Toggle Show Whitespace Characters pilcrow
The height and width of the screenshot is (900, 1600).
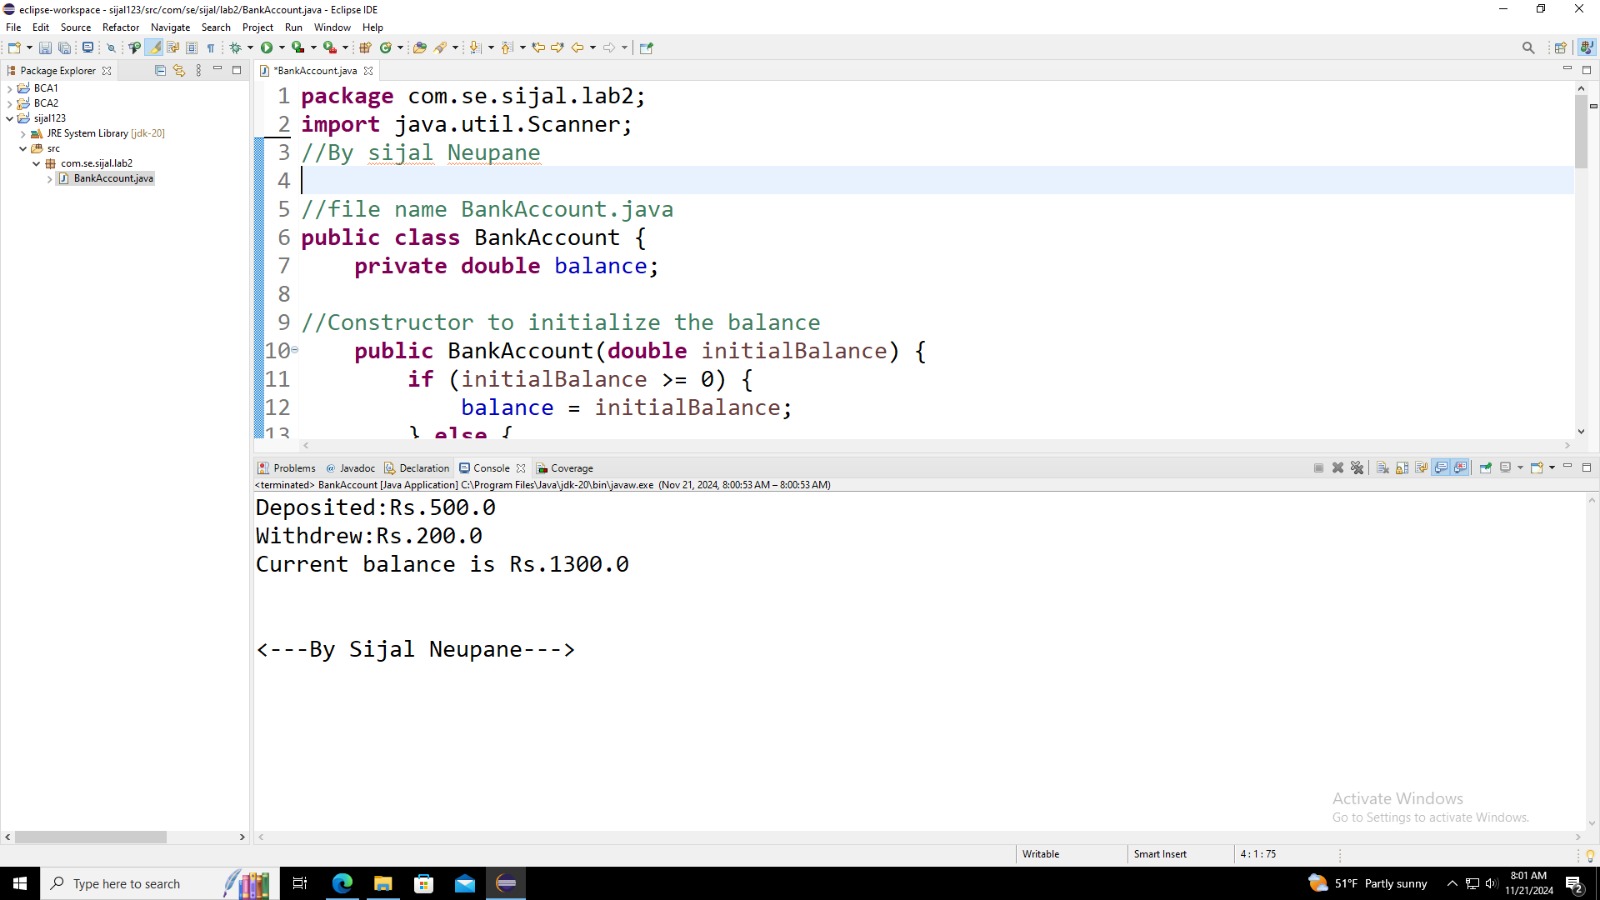(x=210, y=47)
